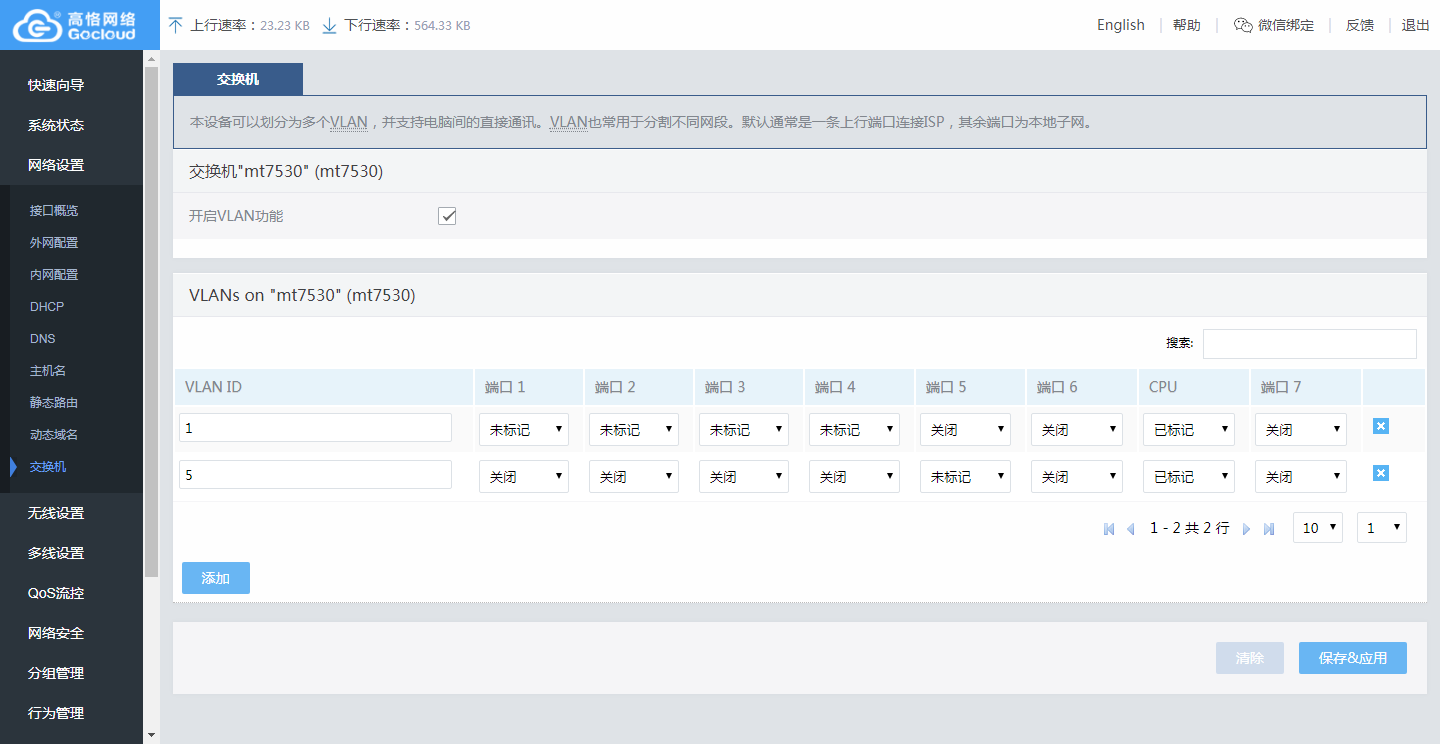The image size is (1440, 744).
Task: Delete the VLAN 1 row
Action: coord(1380,427)
